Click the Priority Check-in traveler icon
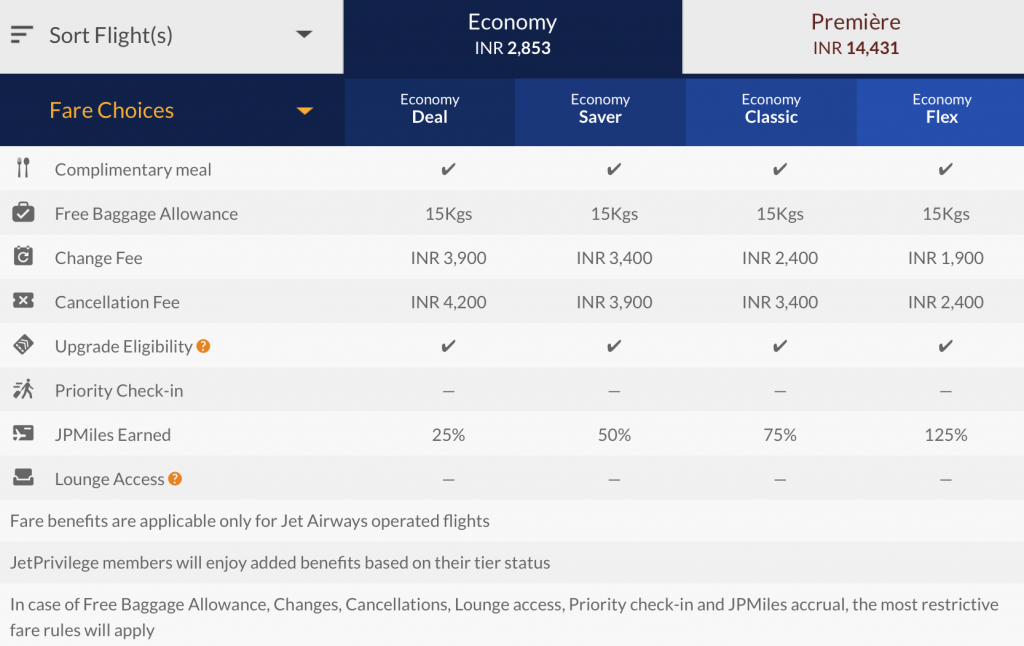 23,390
